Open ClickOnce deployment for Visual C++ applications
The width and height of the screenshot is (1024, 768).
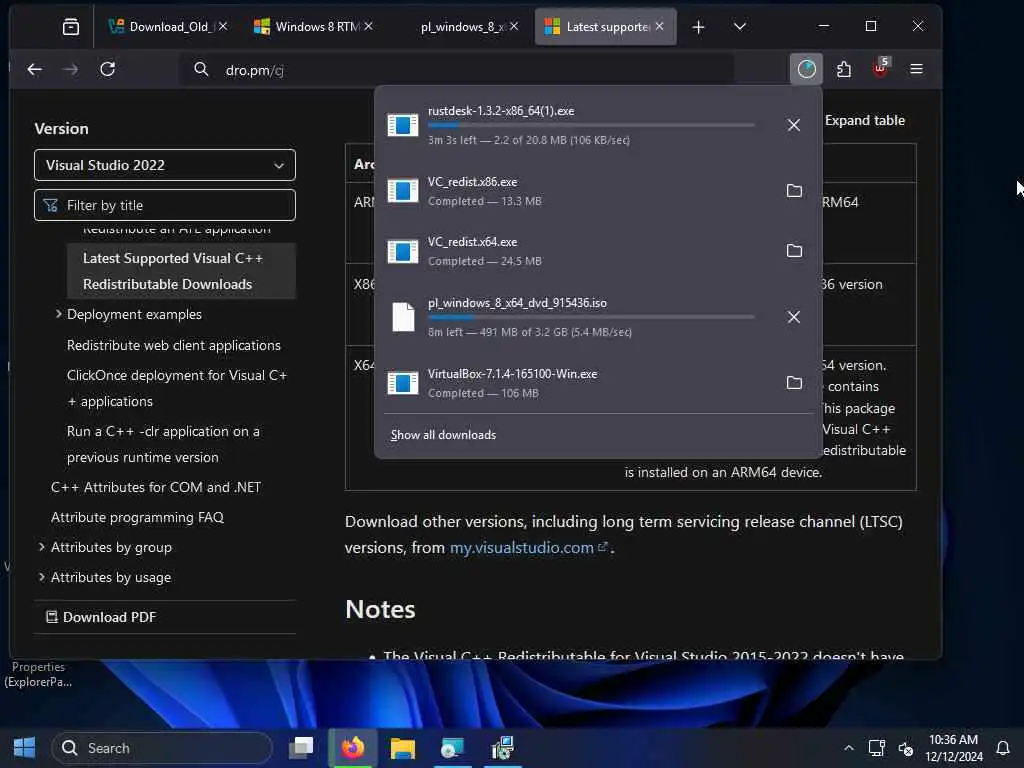(x=176, y=388)
